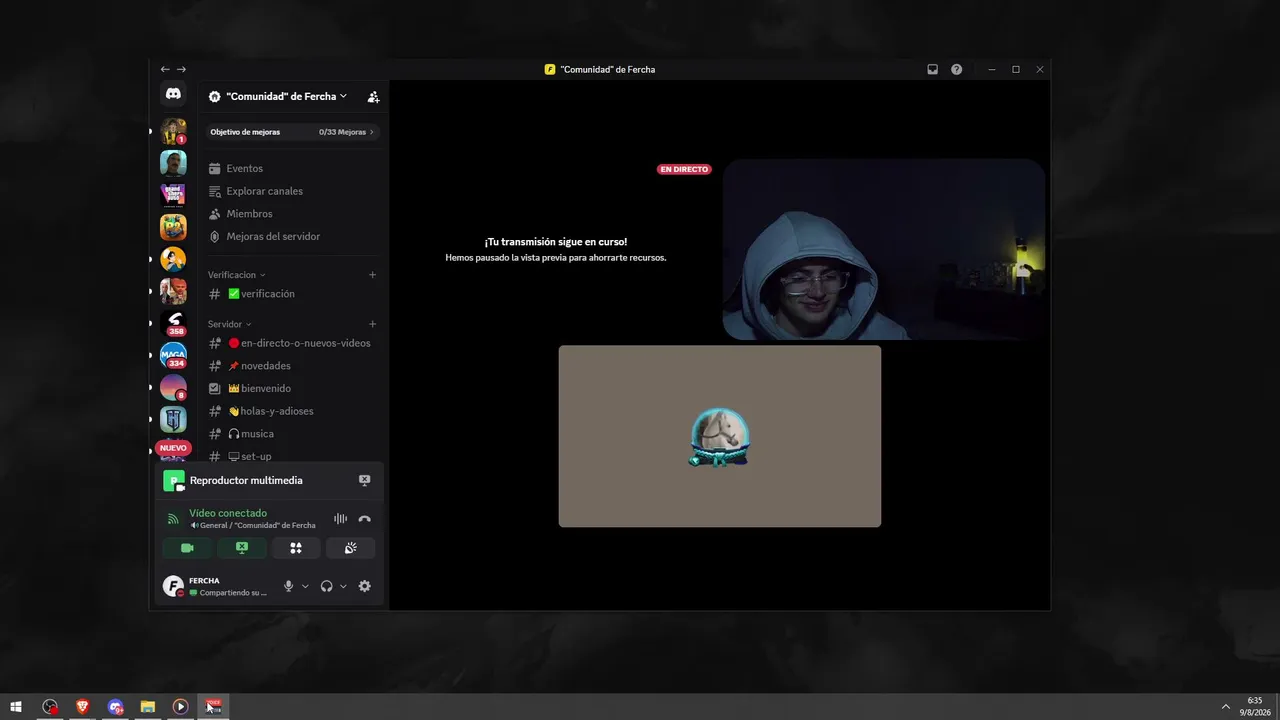The image size is (1280, 720).
Task: Toggle the camera off
Action: coord(187,548)
